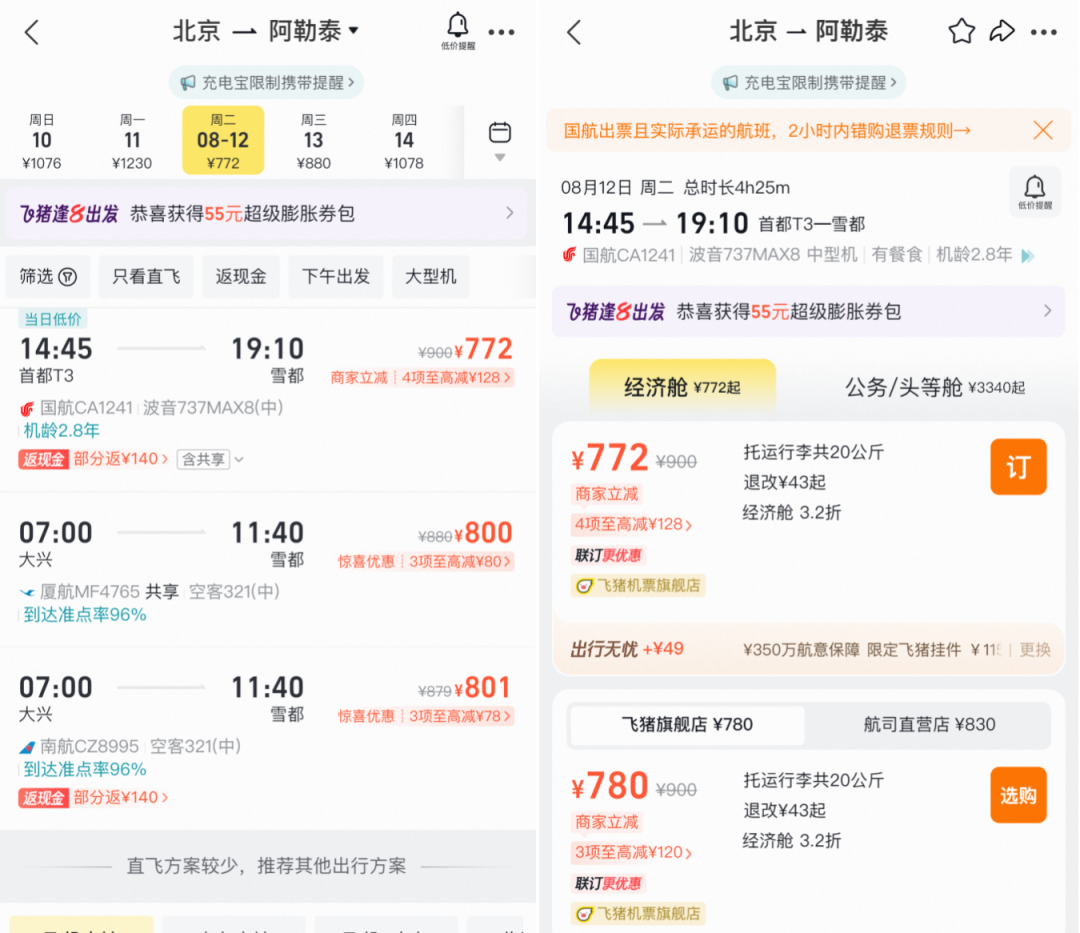Open the calendar date picker icon
Screen dimensions: 1080x933
(499, 131)
